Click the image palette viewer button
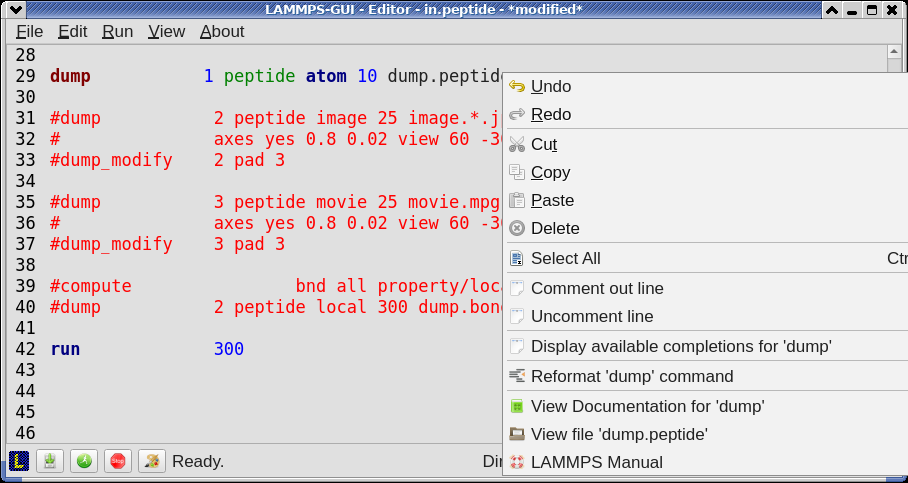 (x=152, y=462)
